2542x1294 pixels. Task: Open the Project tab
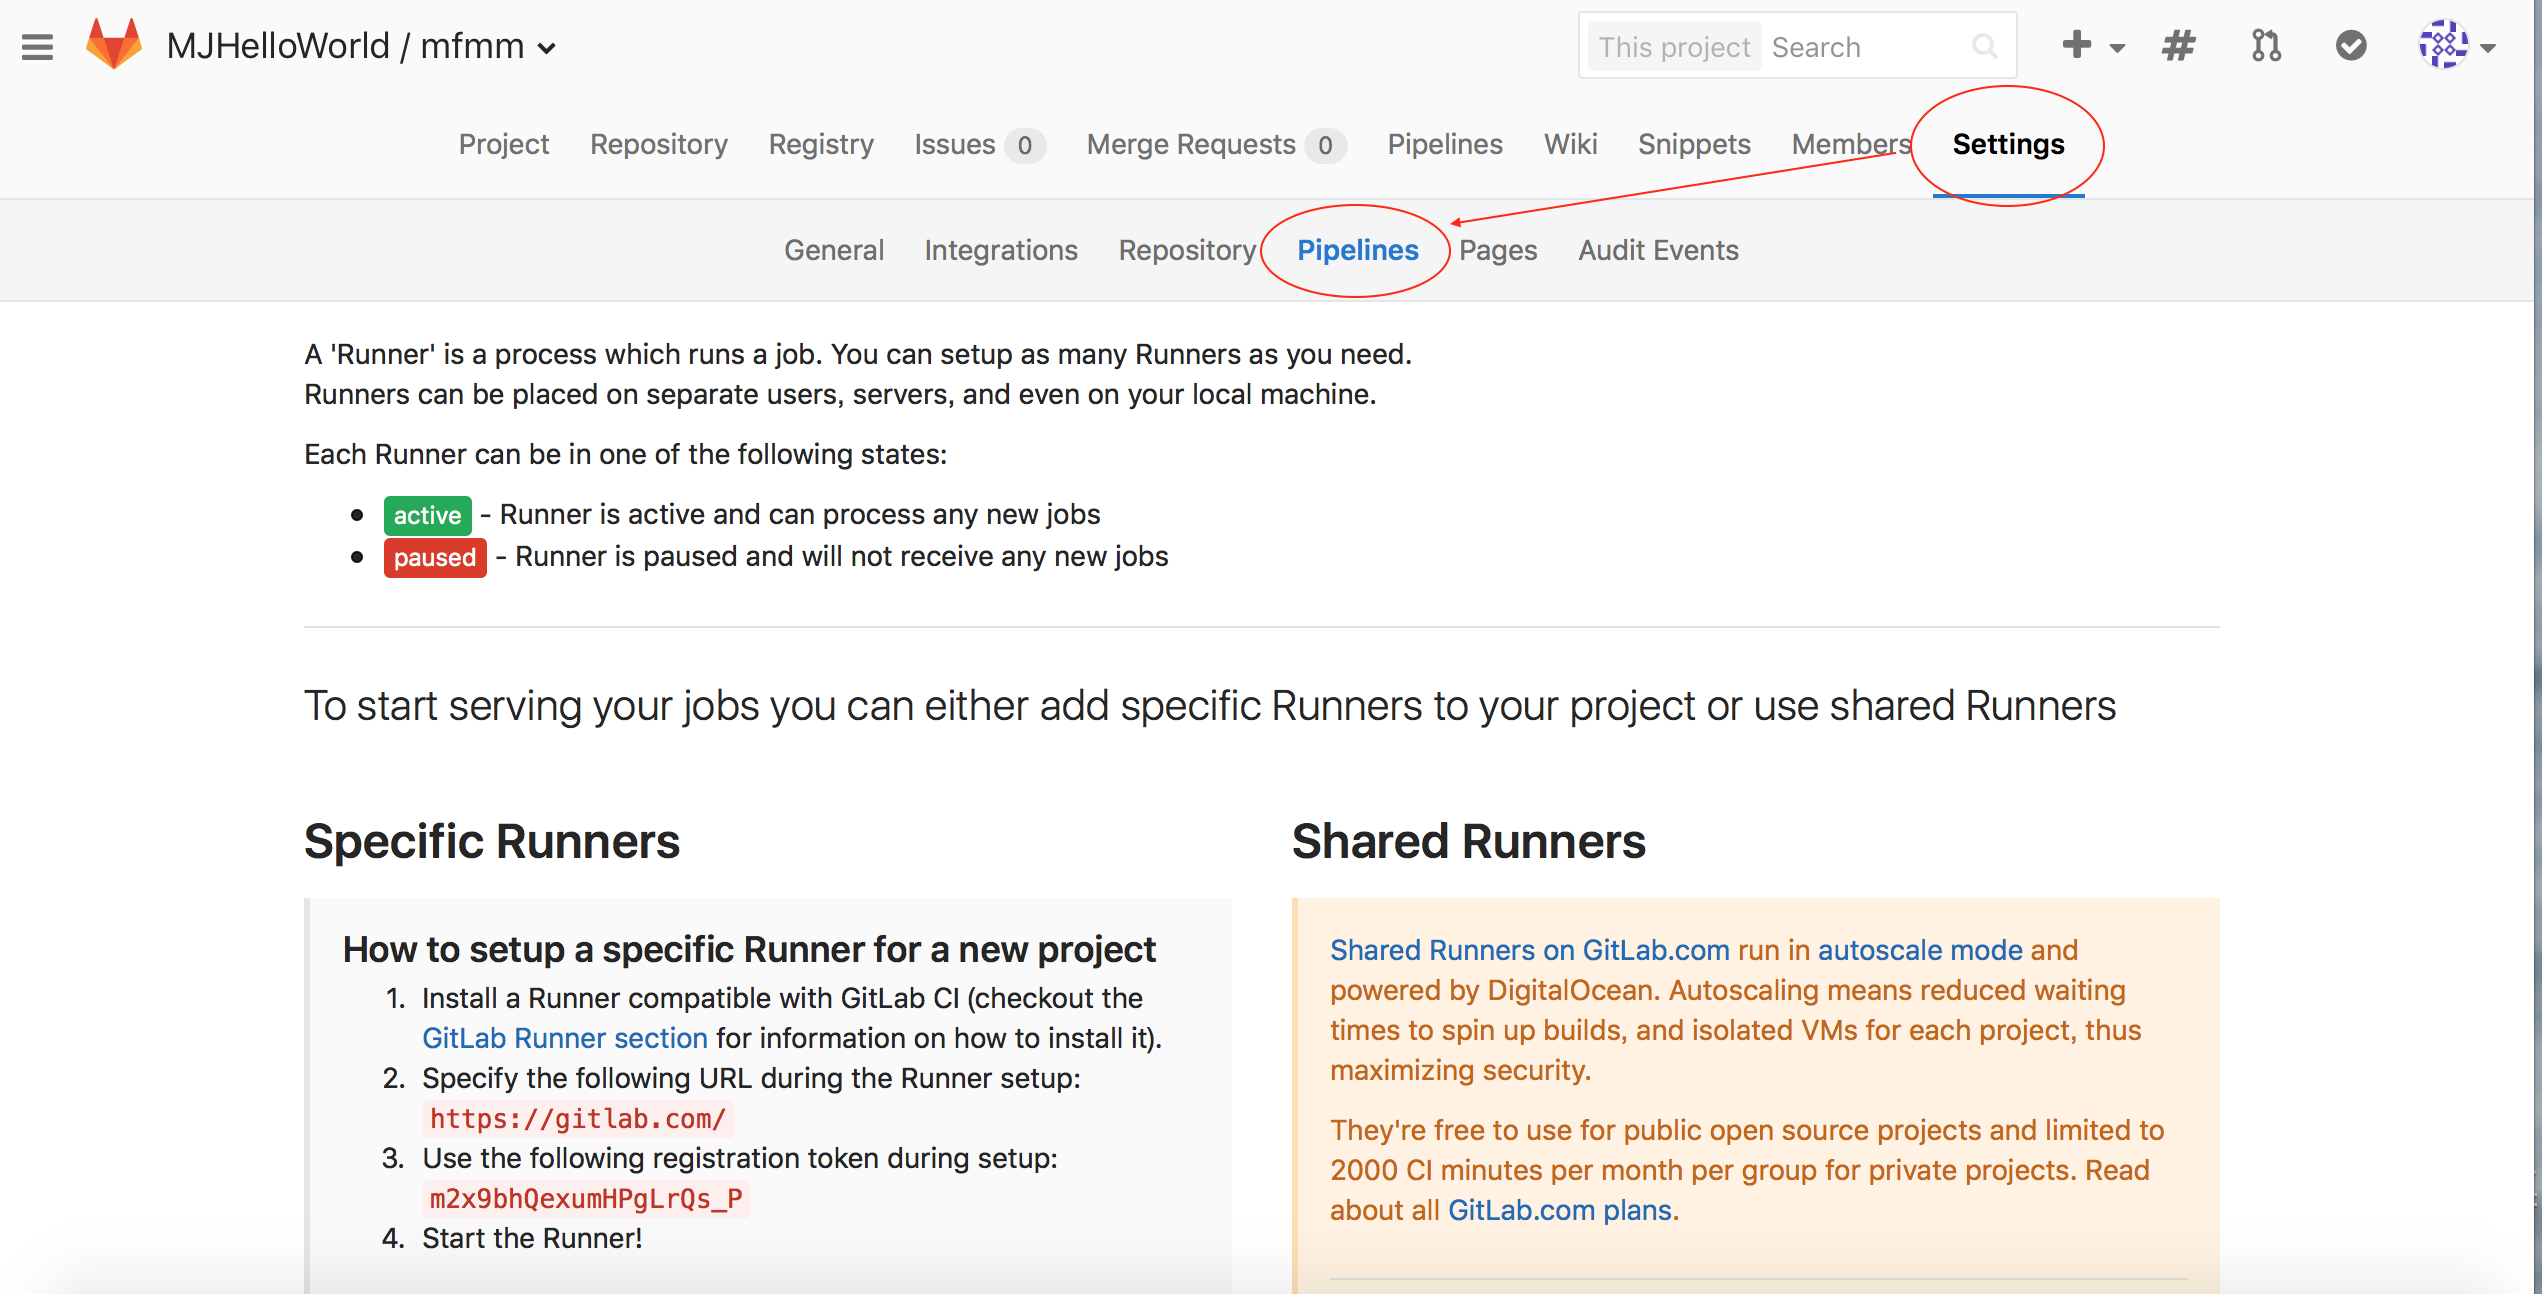click(x=504, y=144)
